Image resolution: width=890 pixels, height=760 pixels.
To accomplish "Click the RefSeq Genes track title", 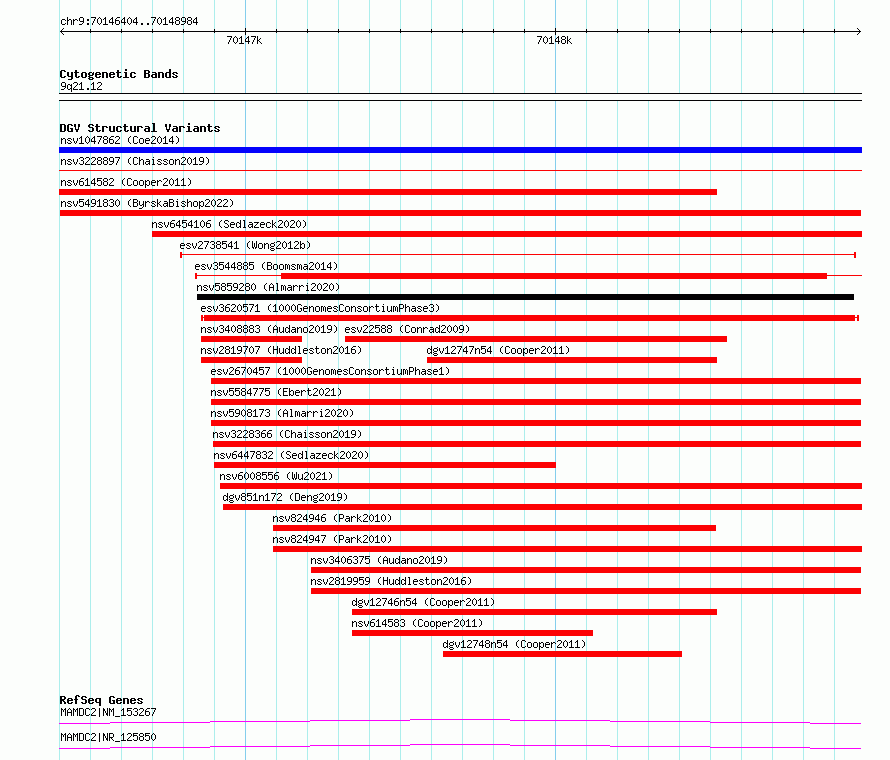I will 101,700.
